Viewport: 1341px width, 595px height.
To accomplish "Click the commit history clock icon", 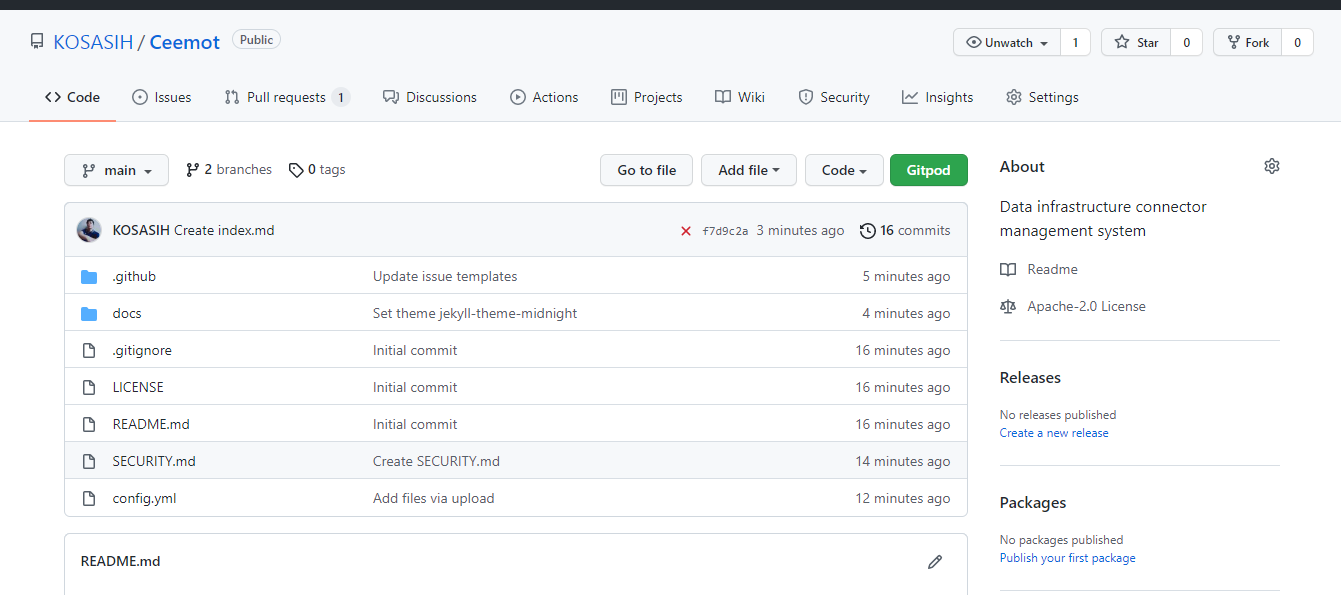I will coord(867,230).
